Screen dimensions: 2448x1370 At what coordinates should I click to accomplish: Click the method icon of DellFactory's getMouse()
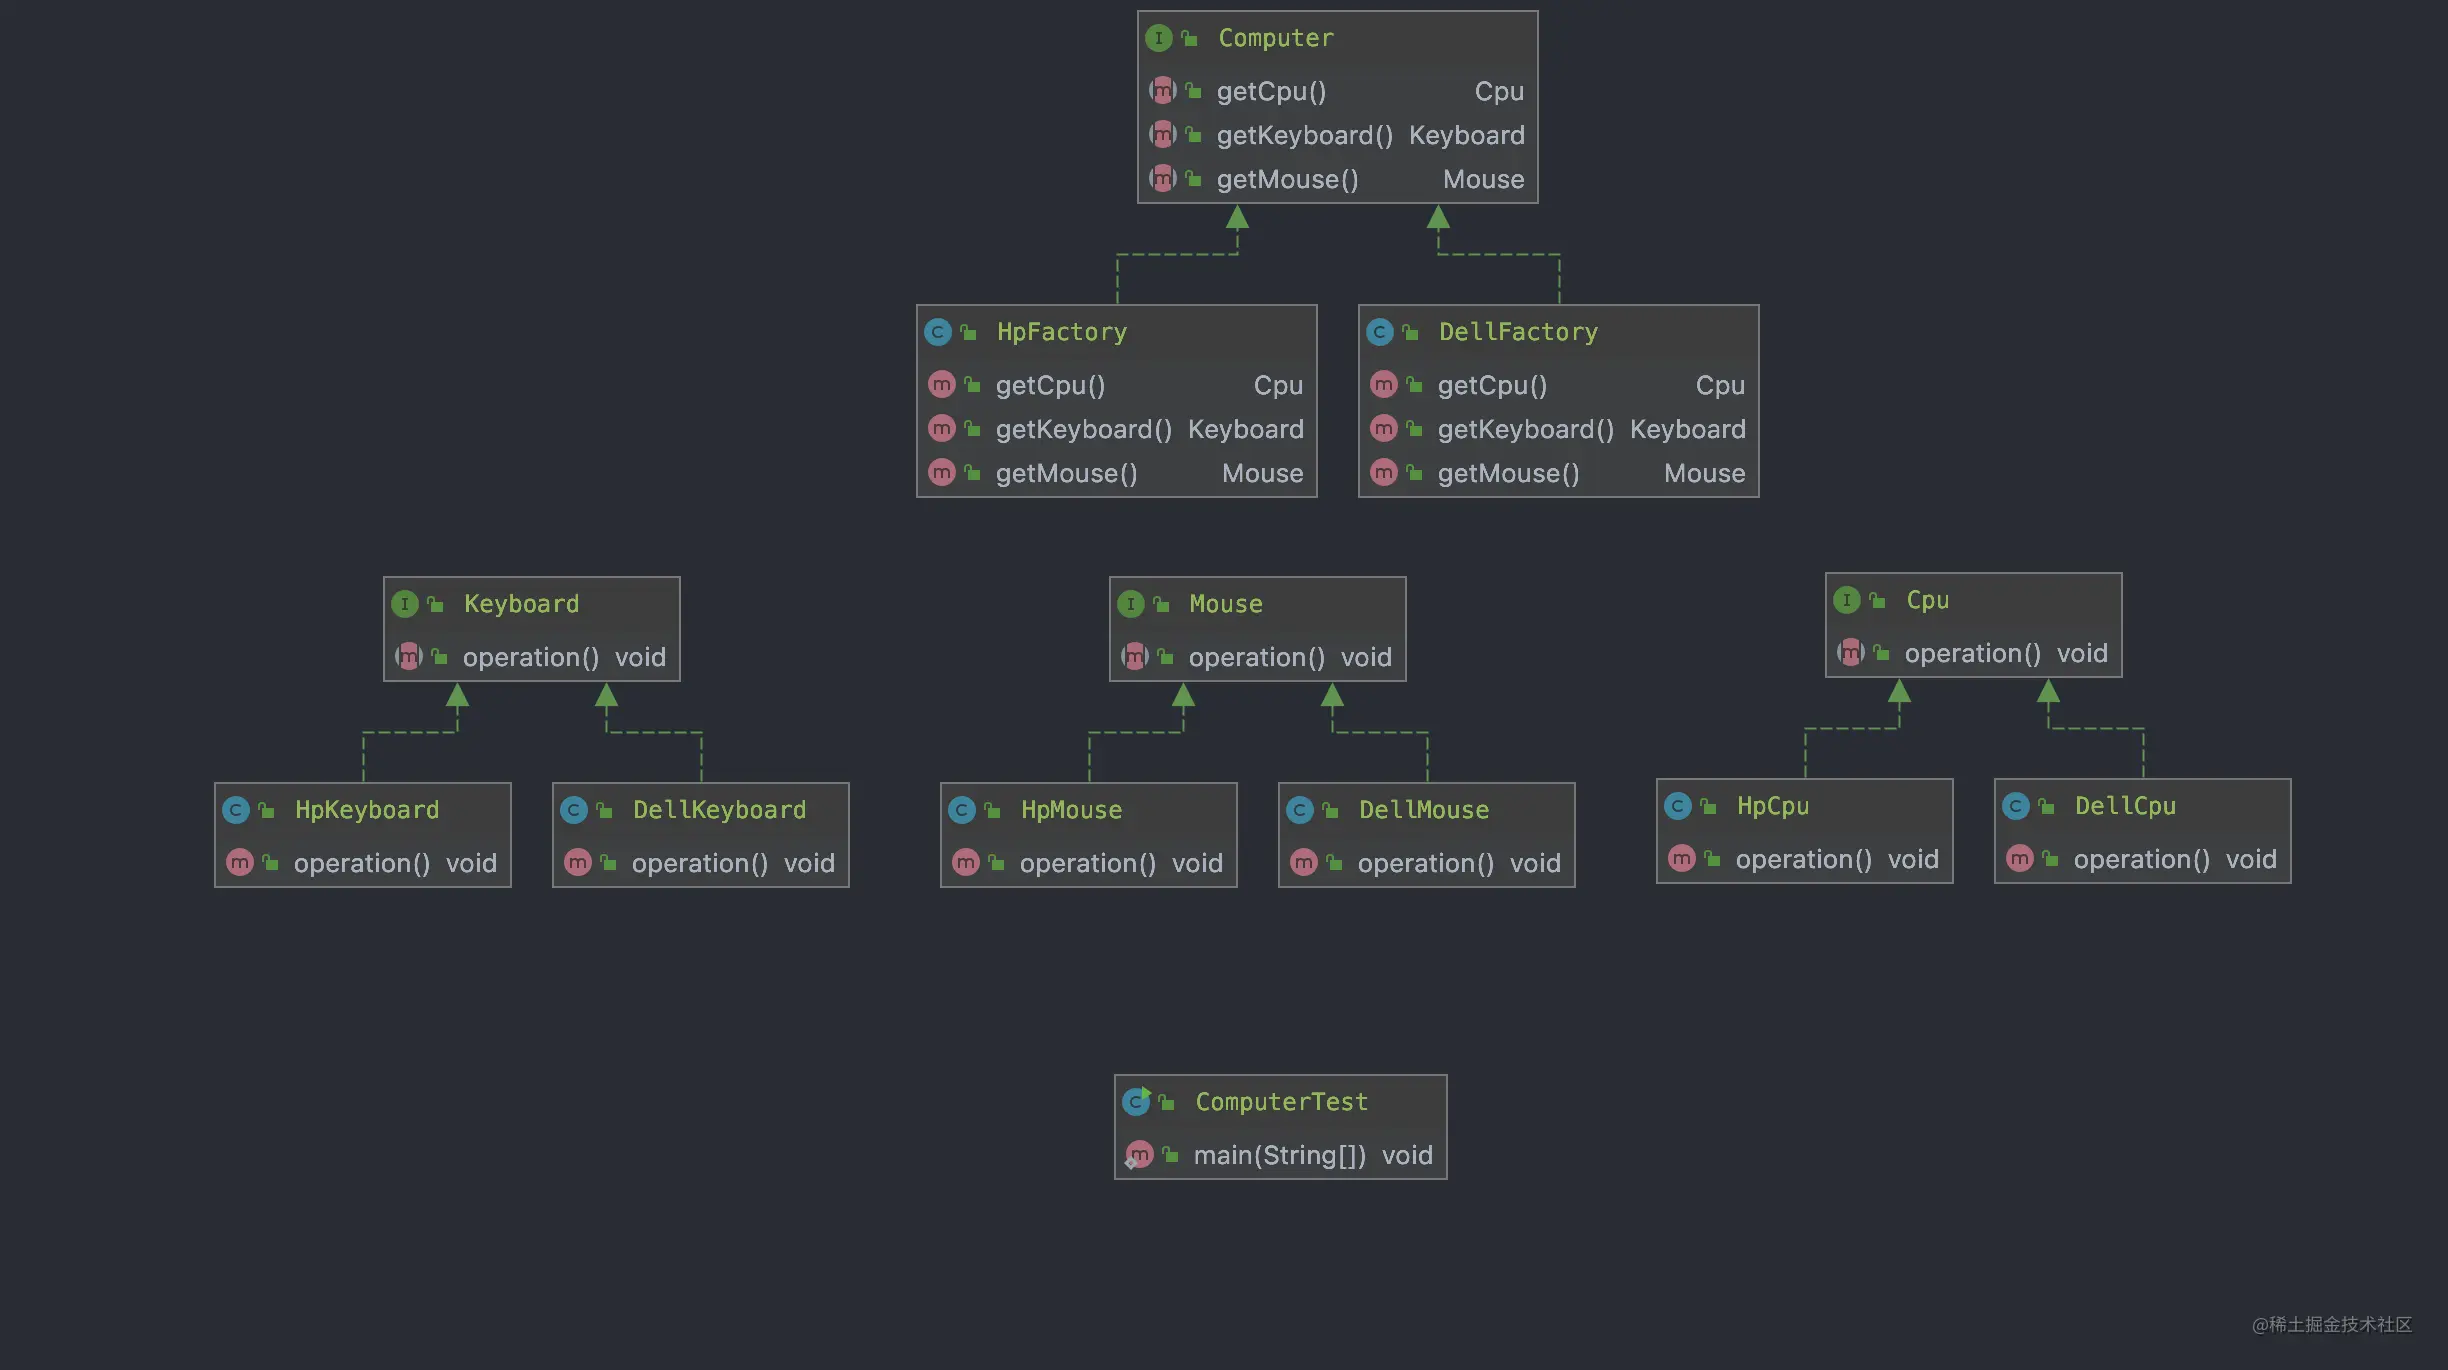pyautogui.click(x=1384, y=473)
